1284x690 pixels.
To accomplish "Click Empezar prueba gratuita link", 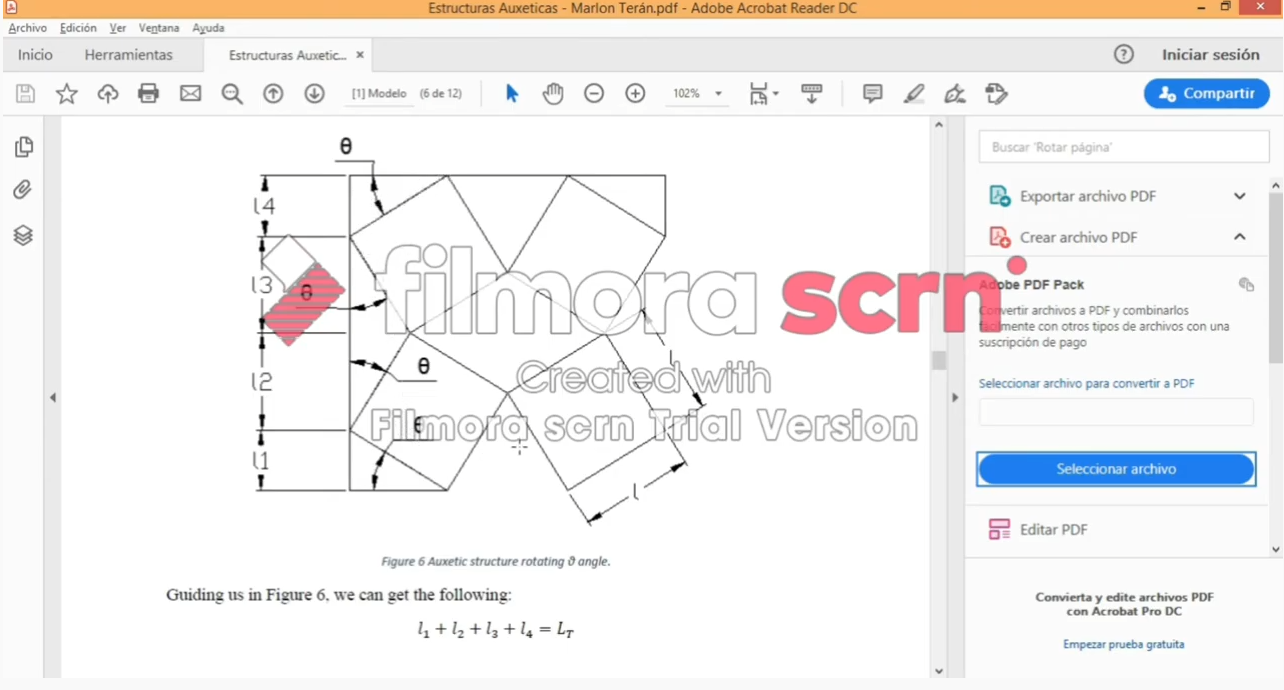I will (x=1124, y=645).
